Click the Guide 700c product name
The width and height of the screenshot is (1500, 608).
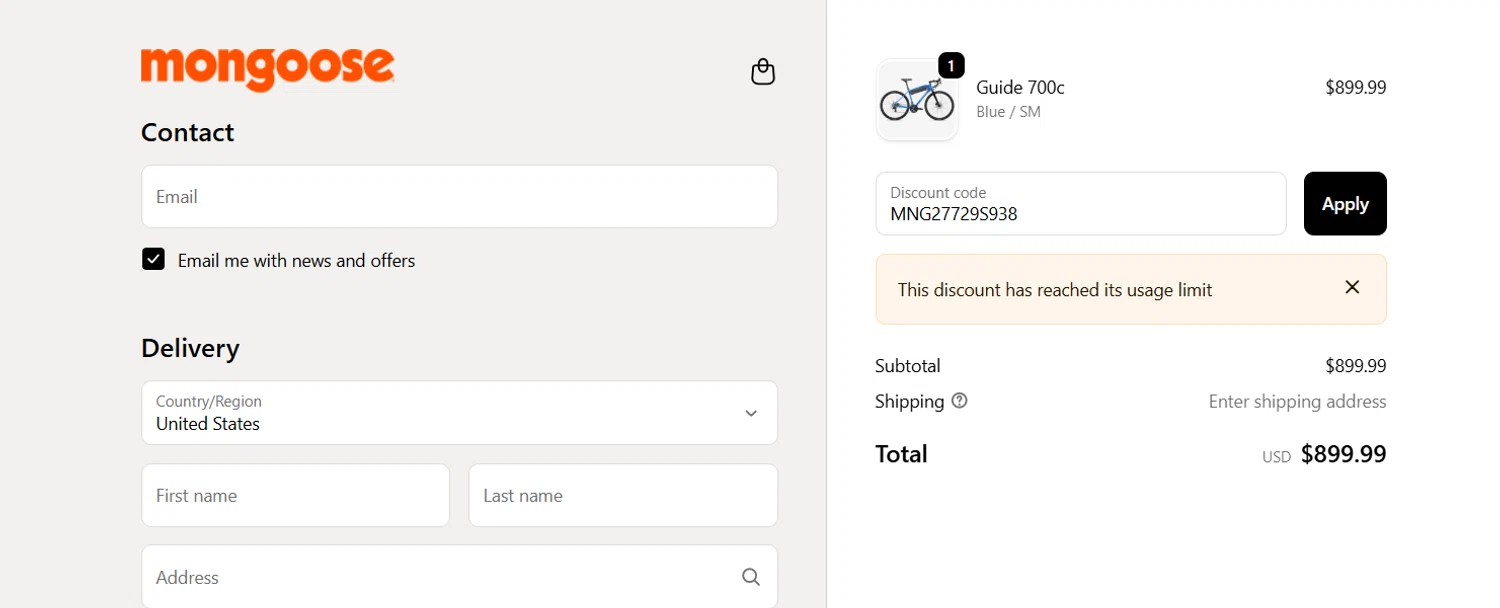[x=1020, y=88]
